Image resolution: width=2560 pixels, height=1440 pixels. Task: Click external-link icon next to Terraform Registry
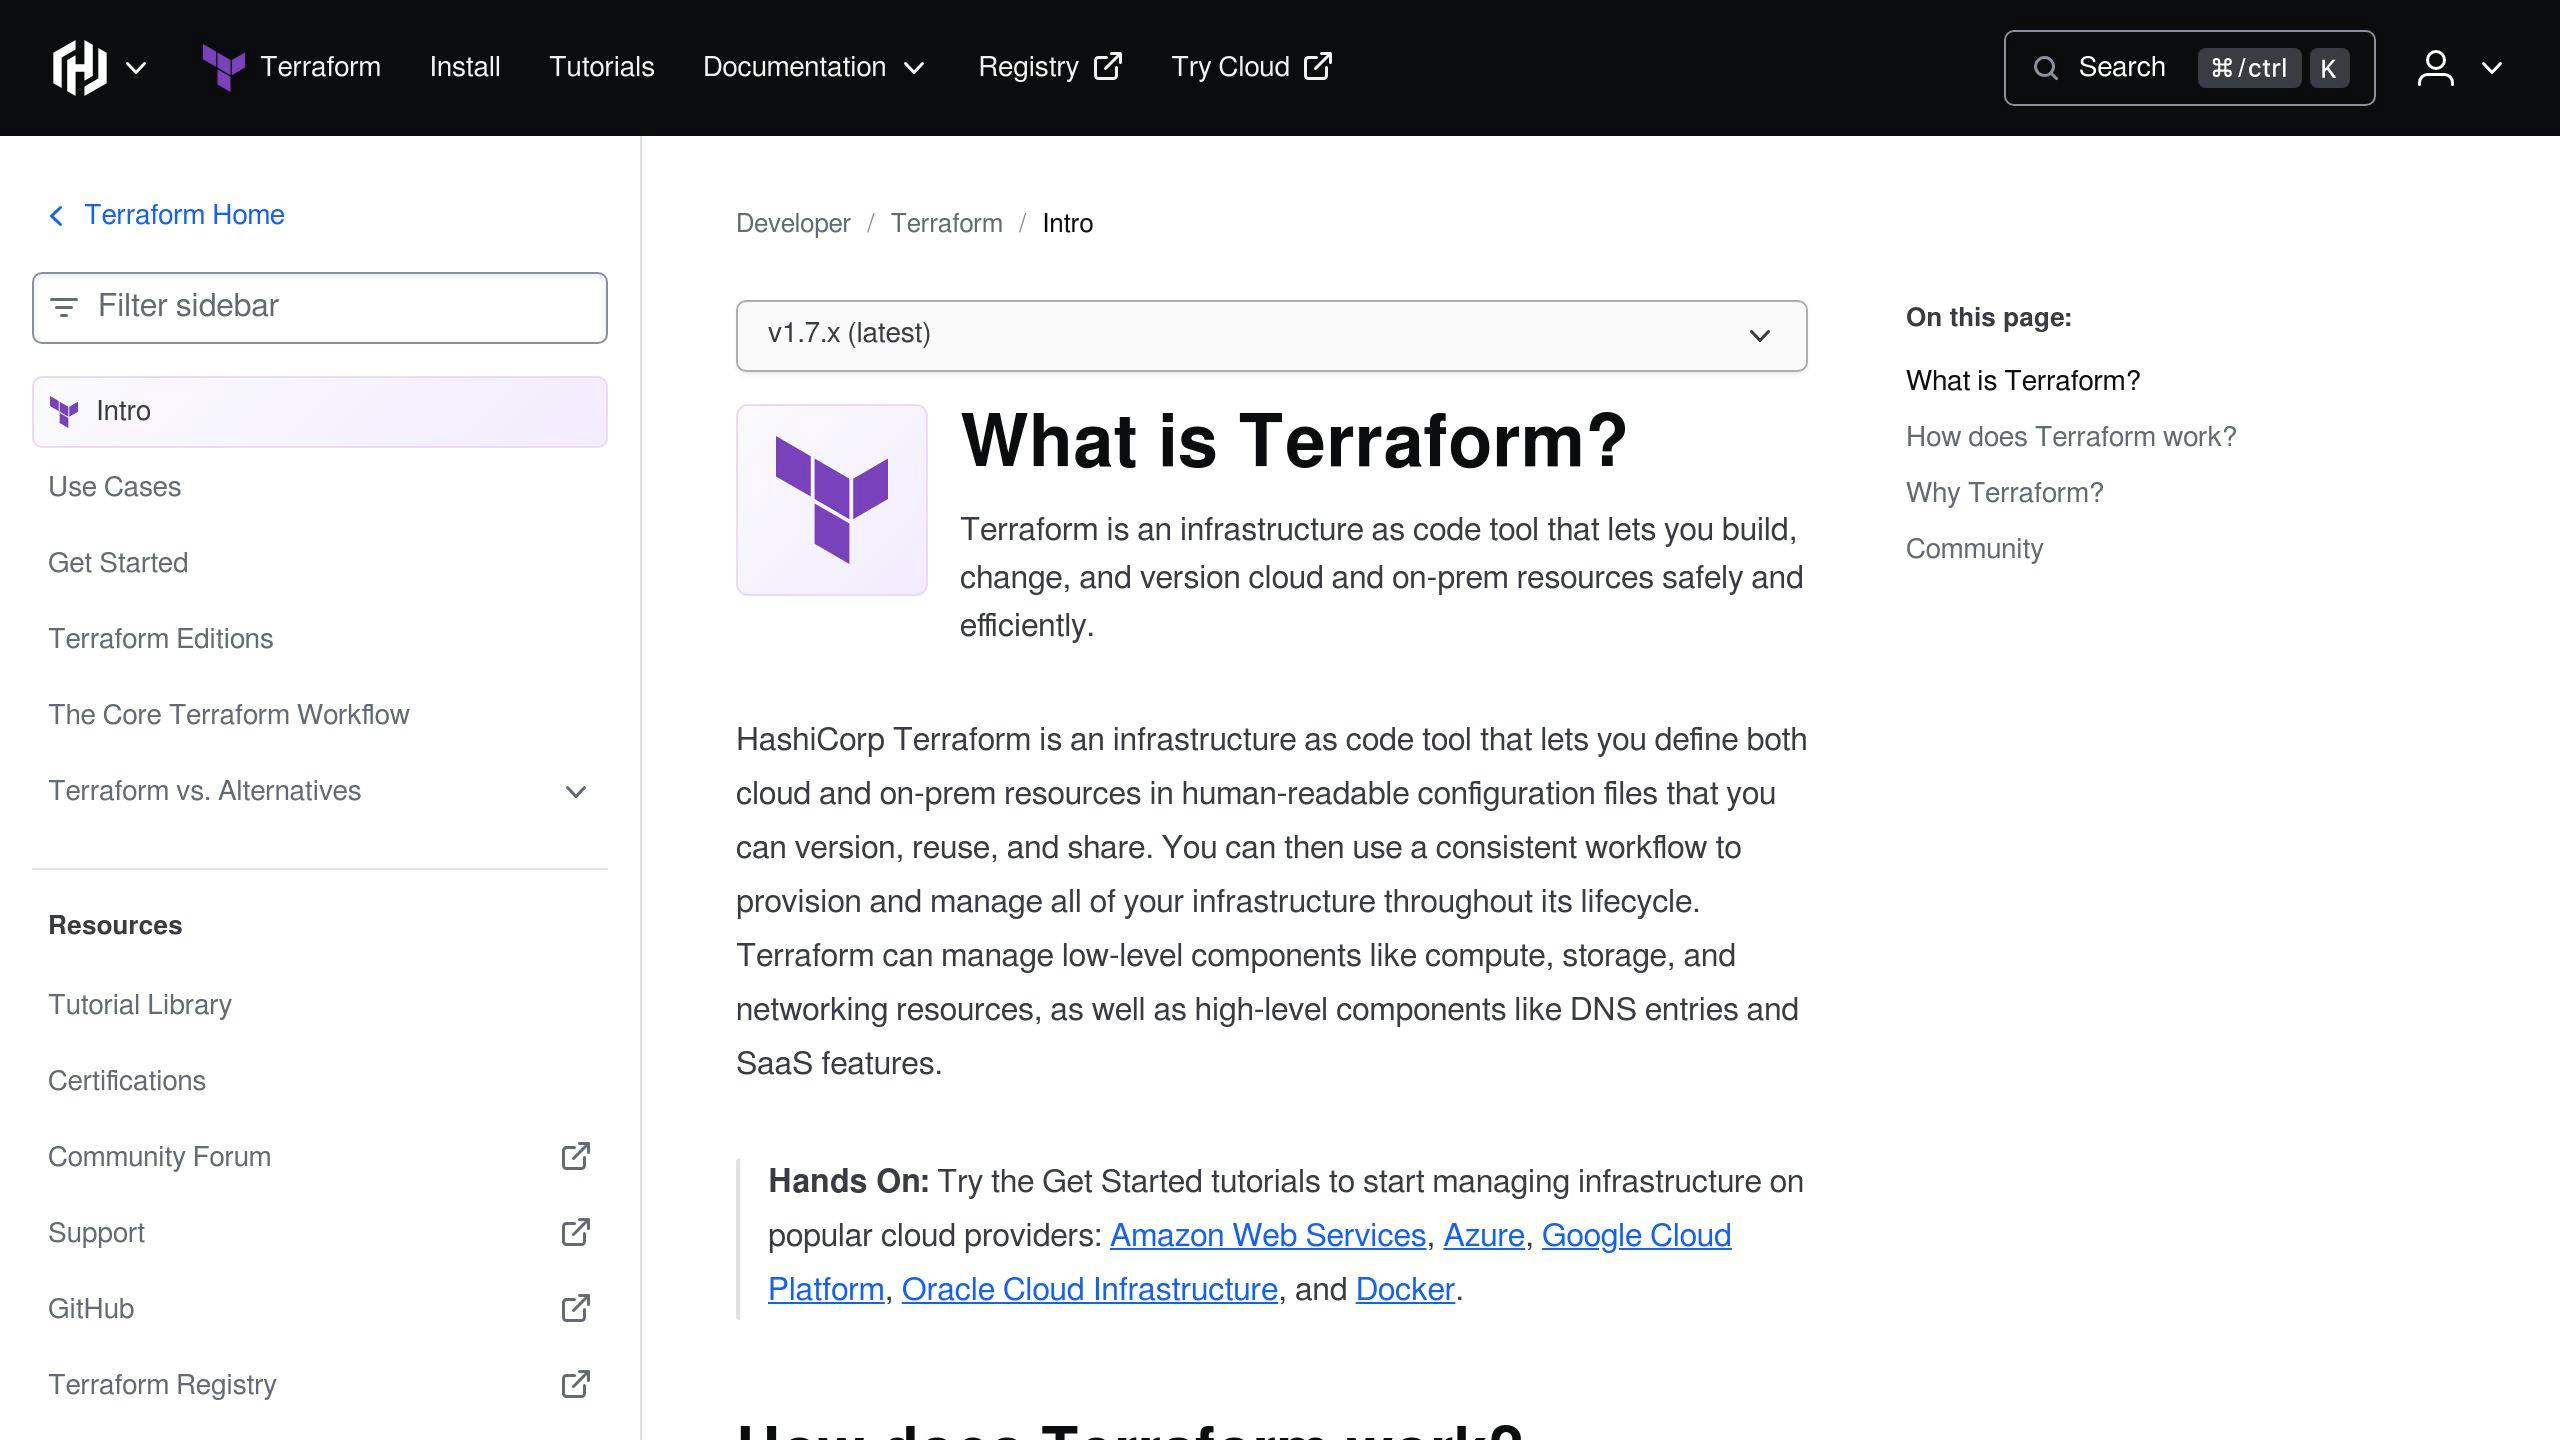576,1384
